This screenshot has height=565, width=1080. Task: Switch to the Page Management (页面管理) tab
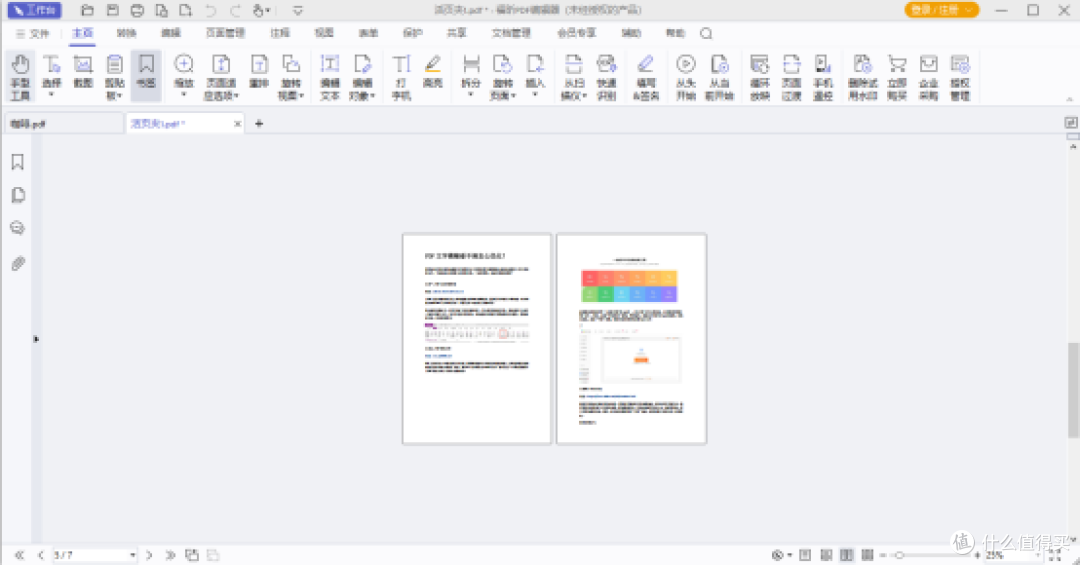pyautogui.click(x=225, y=33)
